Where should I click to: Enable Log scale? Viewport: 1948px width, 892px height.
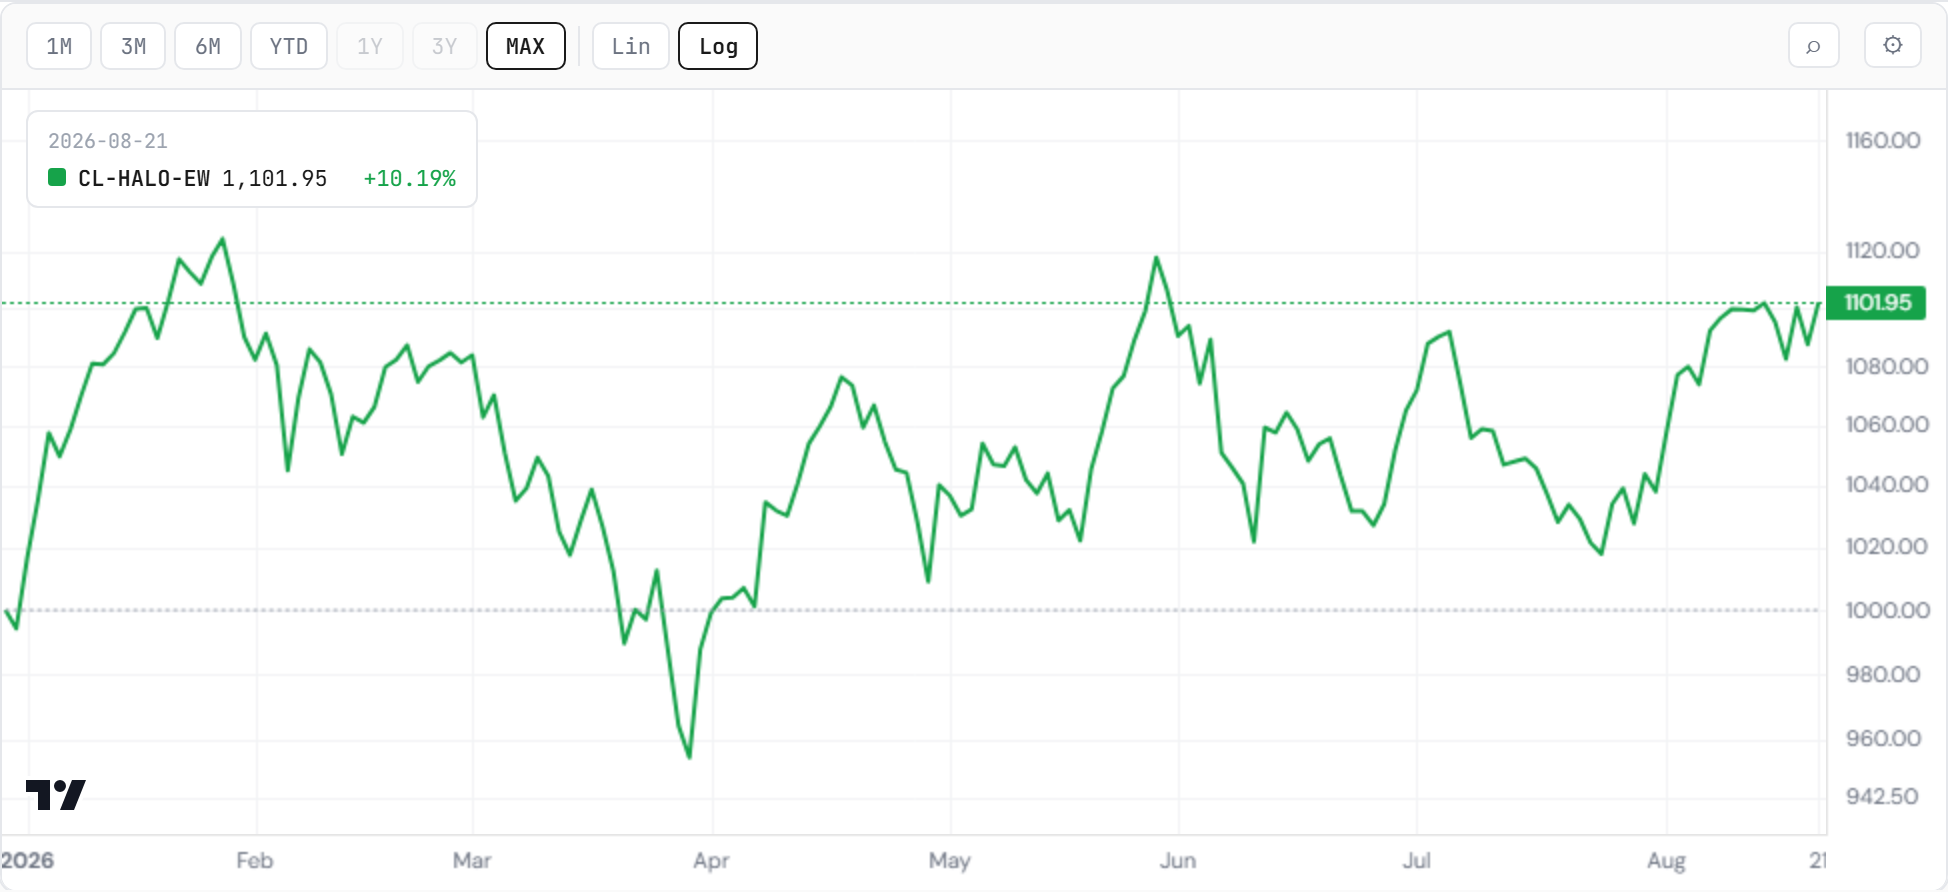coord(718,46)
